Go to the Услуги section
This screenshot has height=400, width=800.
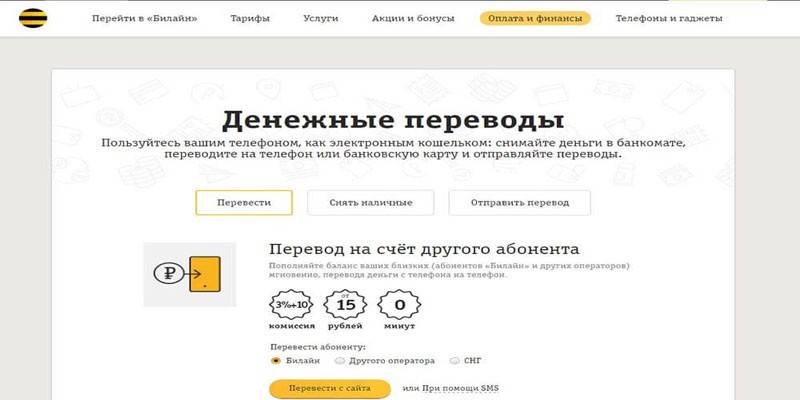click(321, 19)
